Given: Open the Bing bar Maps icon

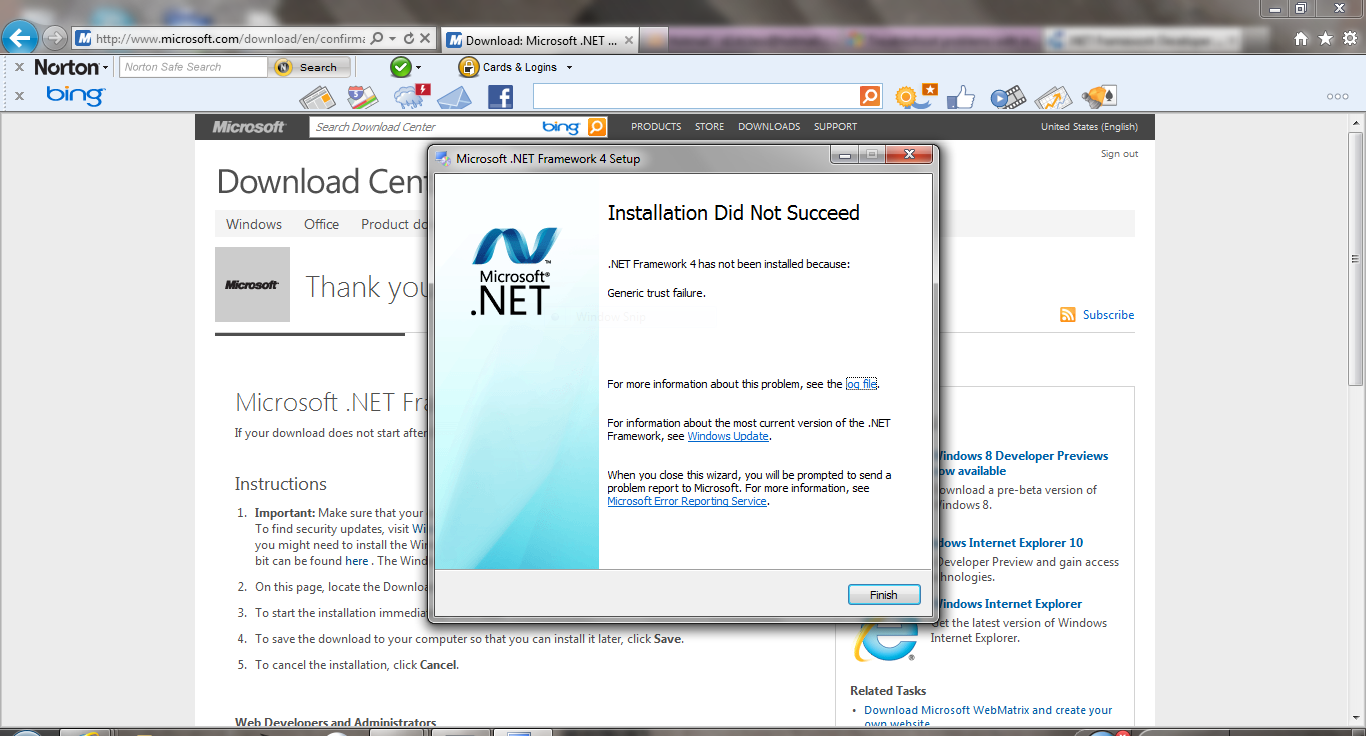Looking at the screenshot, I should (x=362, y=97).
